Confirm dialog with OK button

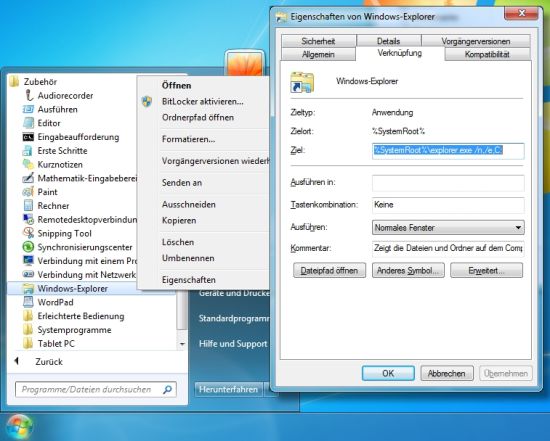tap(388, 373)
